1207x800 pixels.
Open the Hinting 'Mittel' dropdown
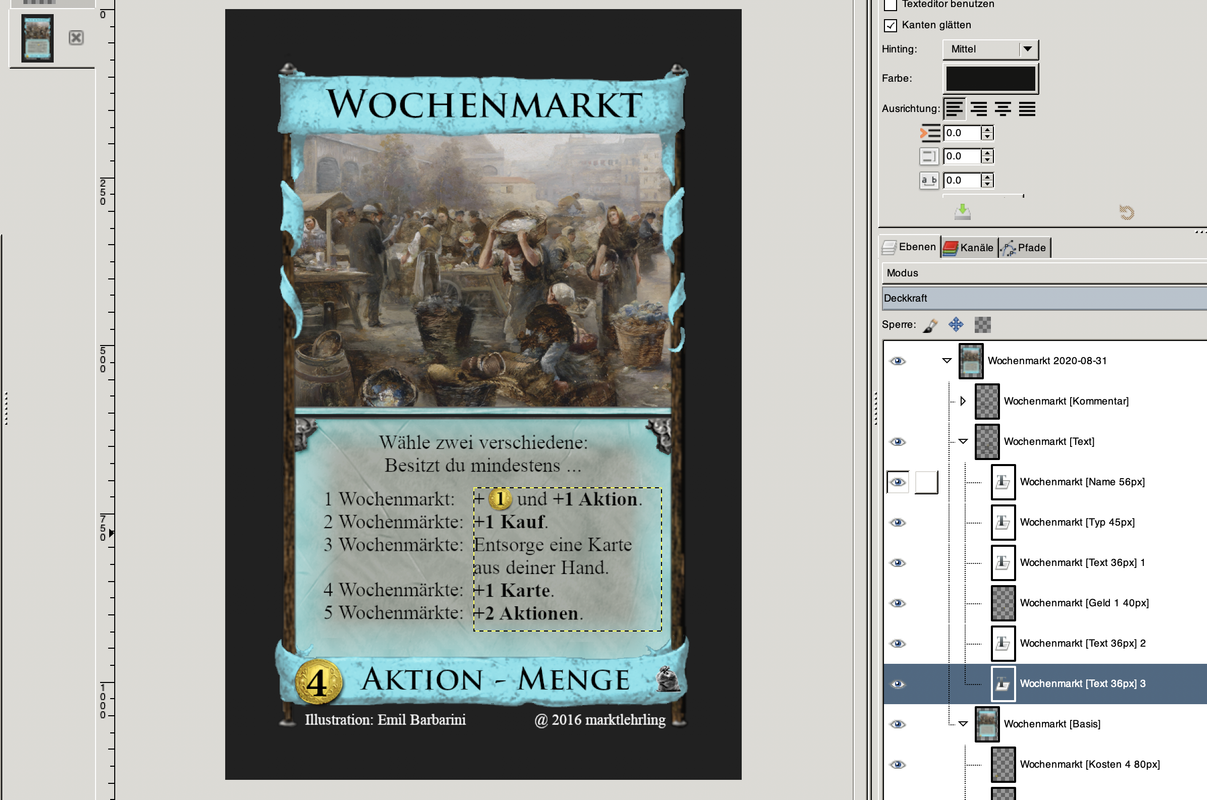click(x=990, y=49)
